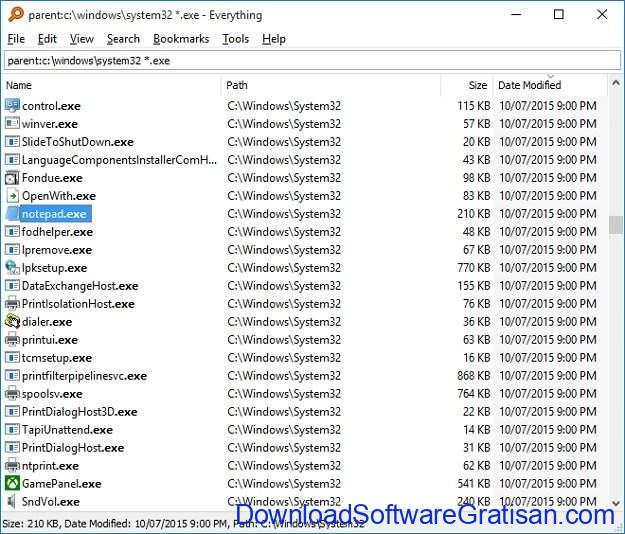Click the Everything magnifier title bar icon
Image resolution: width=625 pixels, height=534 pixels.
click(x=16, y=15)
